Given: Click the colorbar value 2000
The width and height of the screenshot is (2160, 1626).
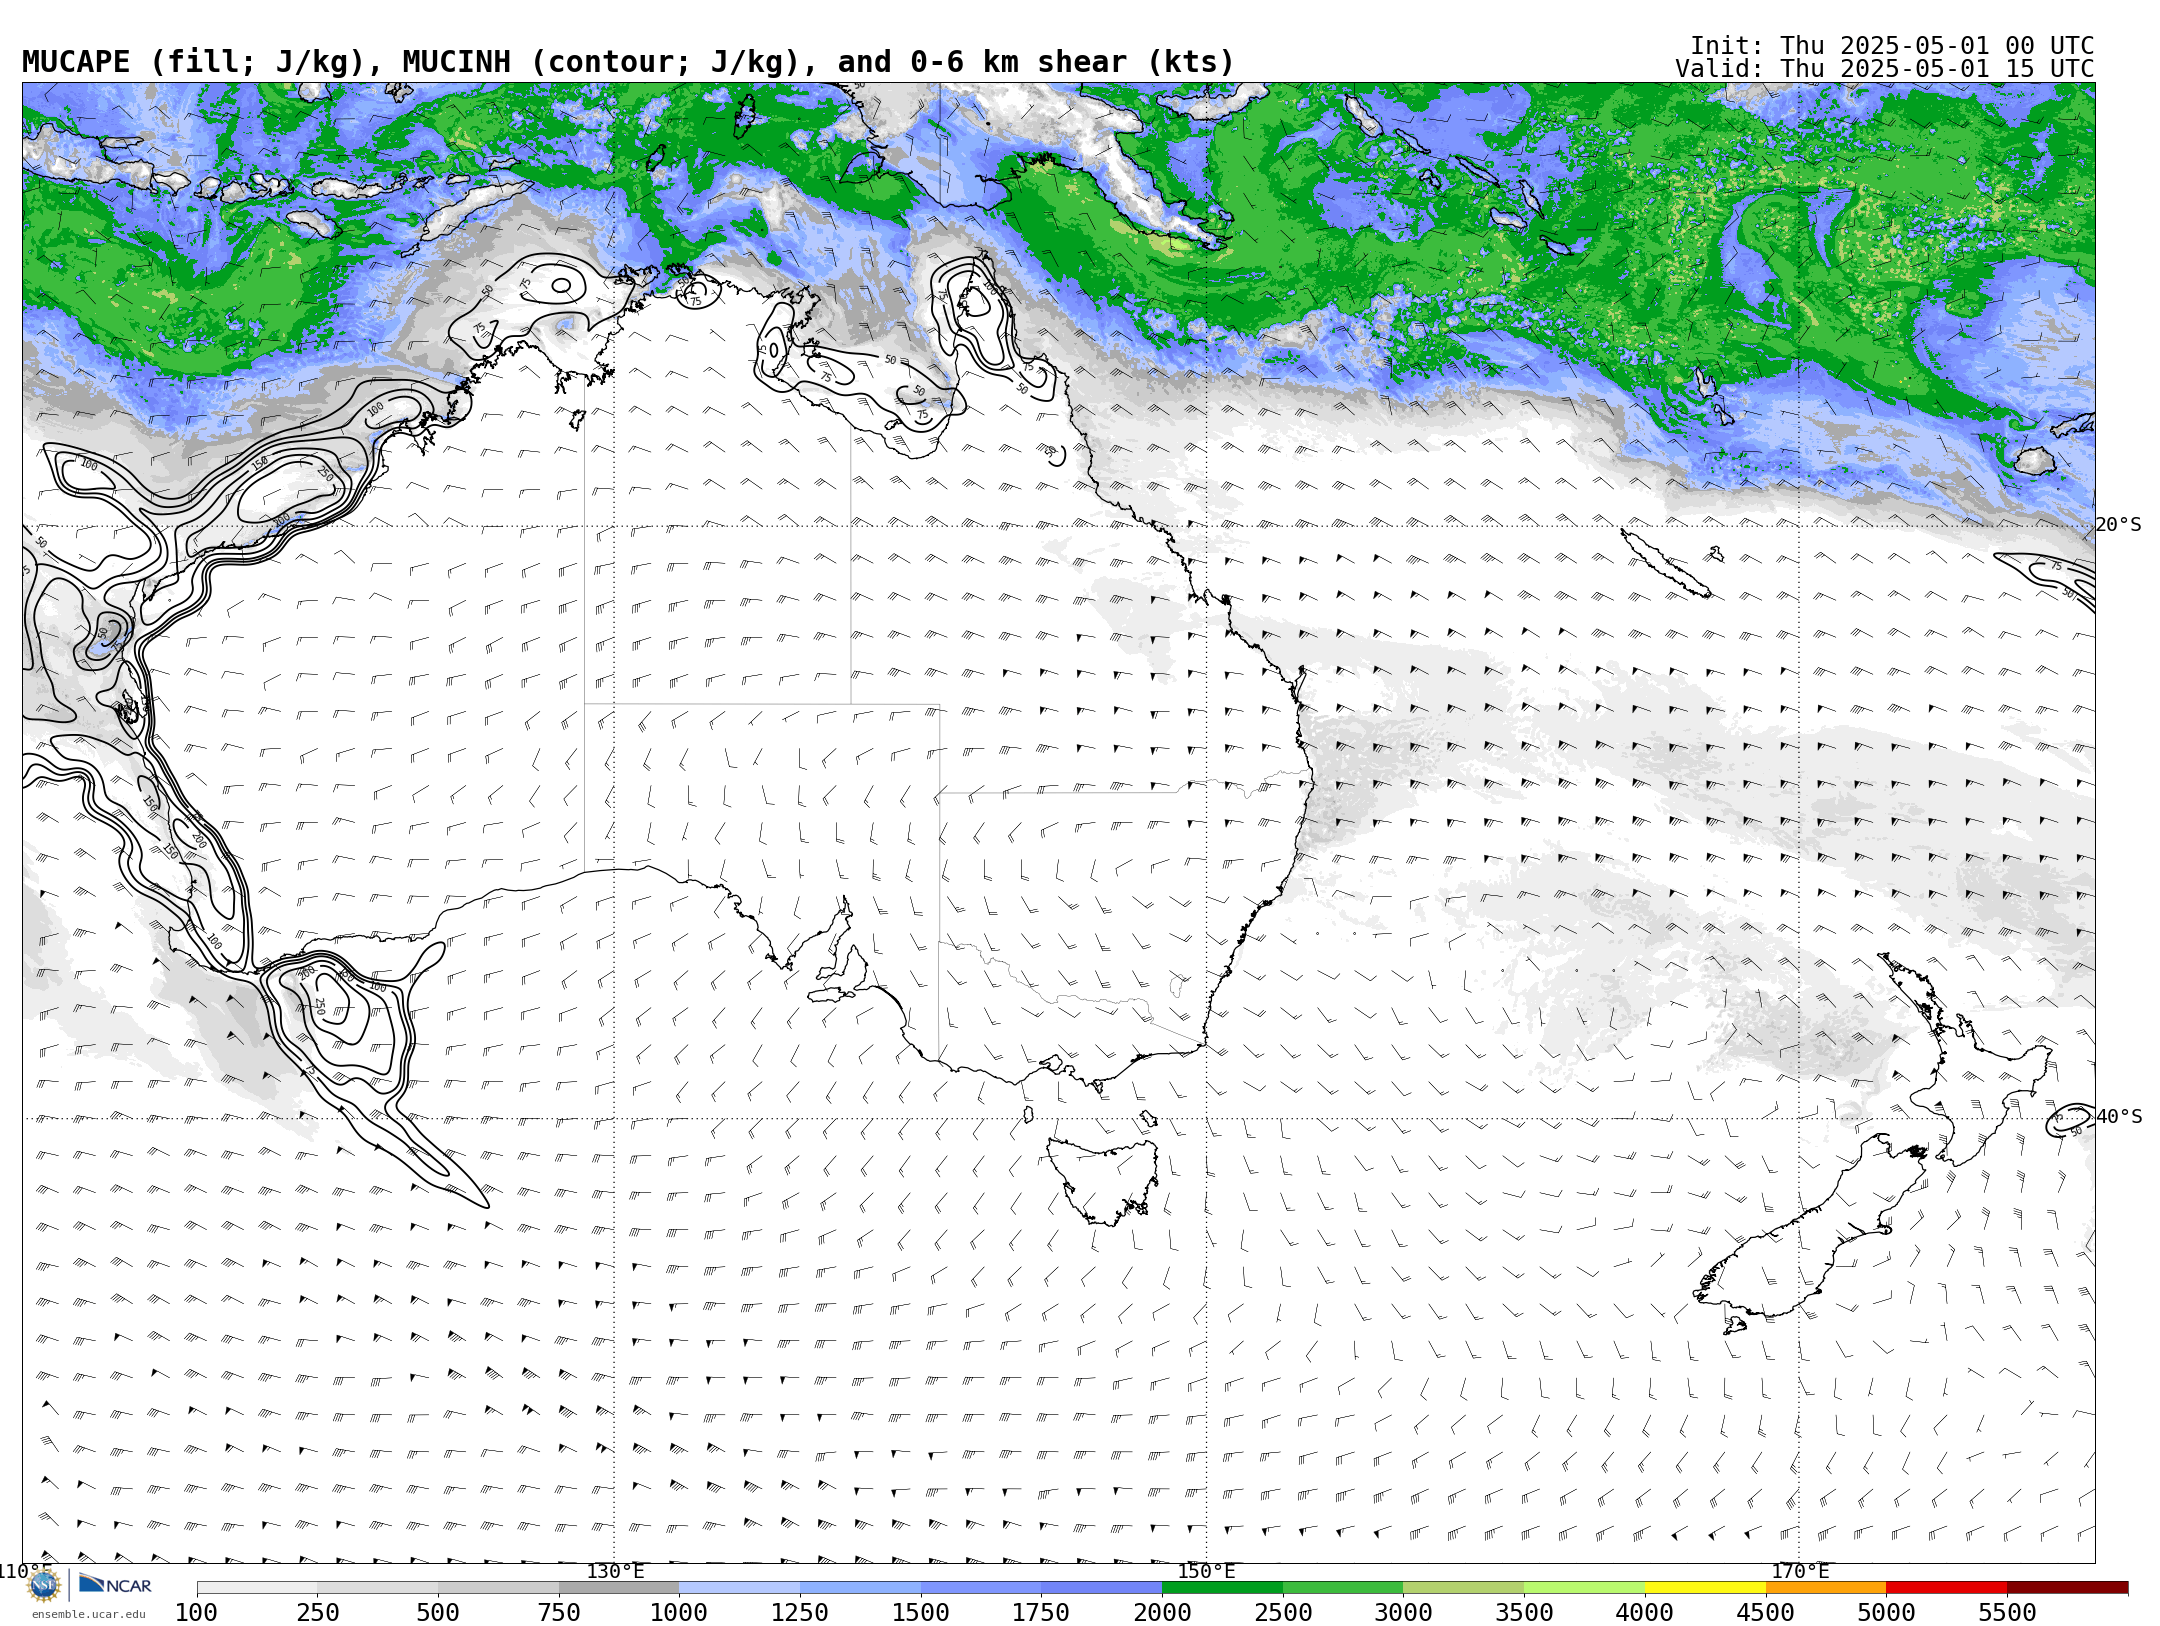Looking at the screenshot, I should point(1162,1613).
